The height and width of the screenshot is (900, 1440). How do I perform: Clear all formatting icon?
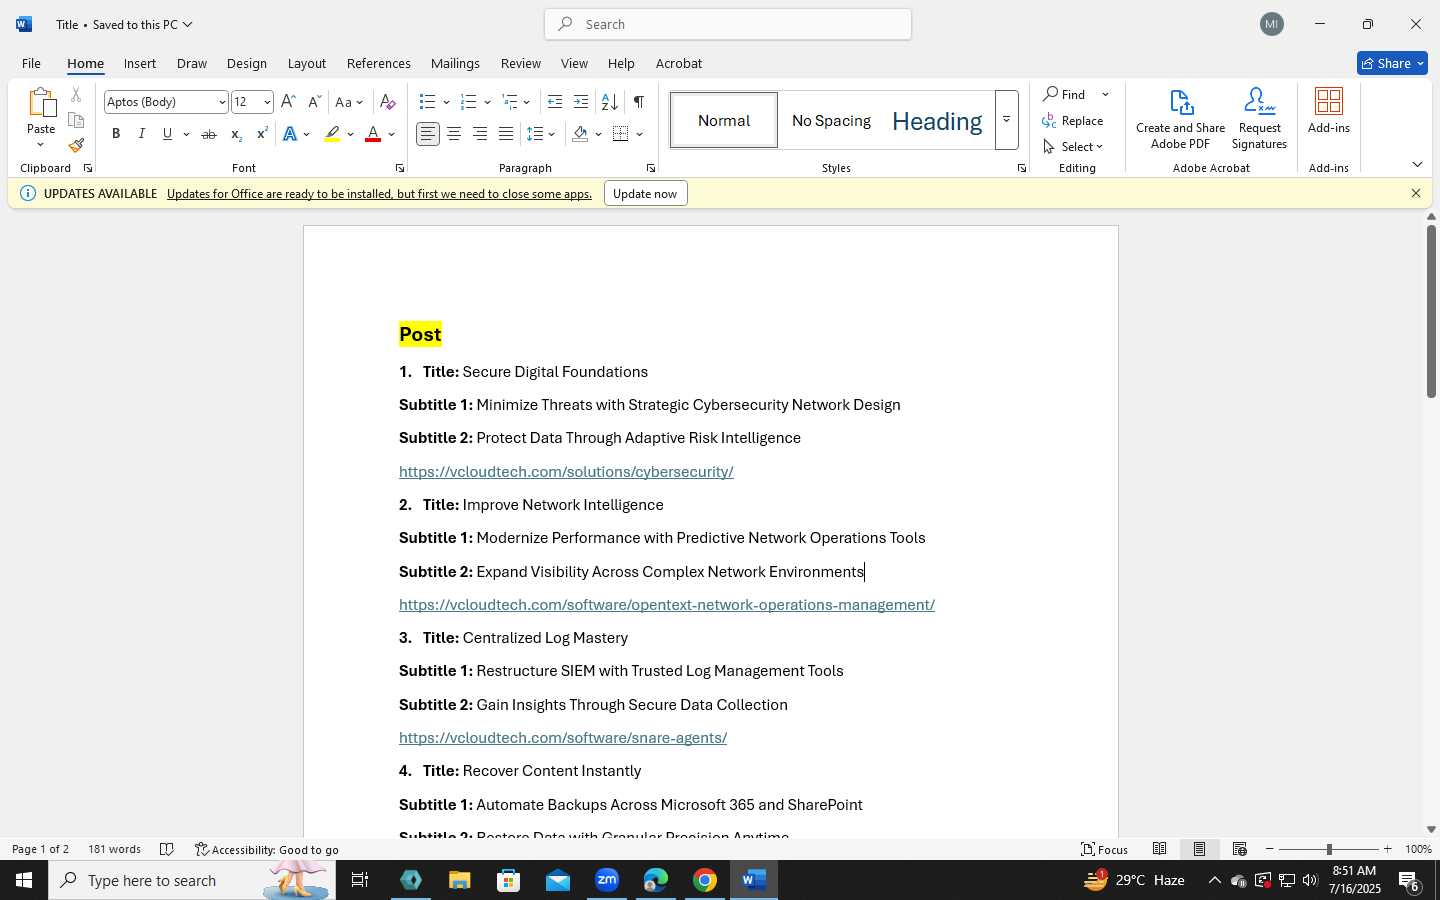pos(388,102)
